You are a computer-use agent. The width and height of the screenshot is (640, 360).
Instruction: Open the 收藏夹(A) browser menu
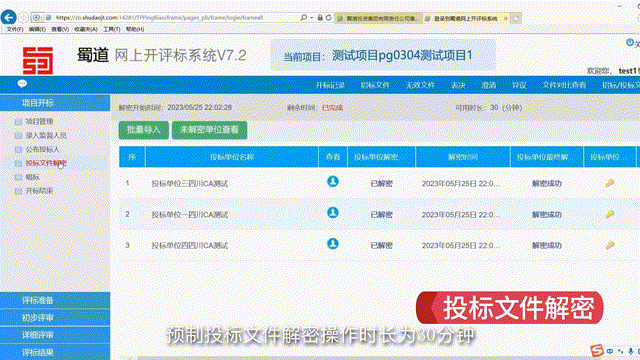(x=86, y=29)
